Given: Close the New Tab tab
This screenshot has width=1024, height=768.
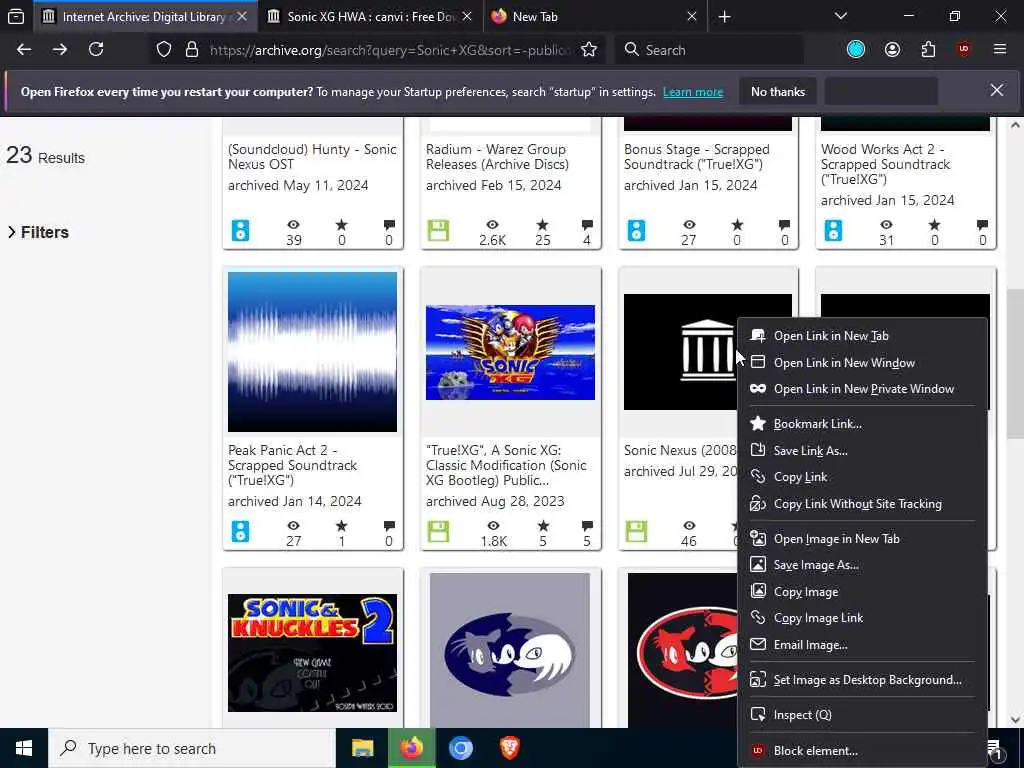Looking at the screenshot, I should pyautogui.click(x=692, y=16).
